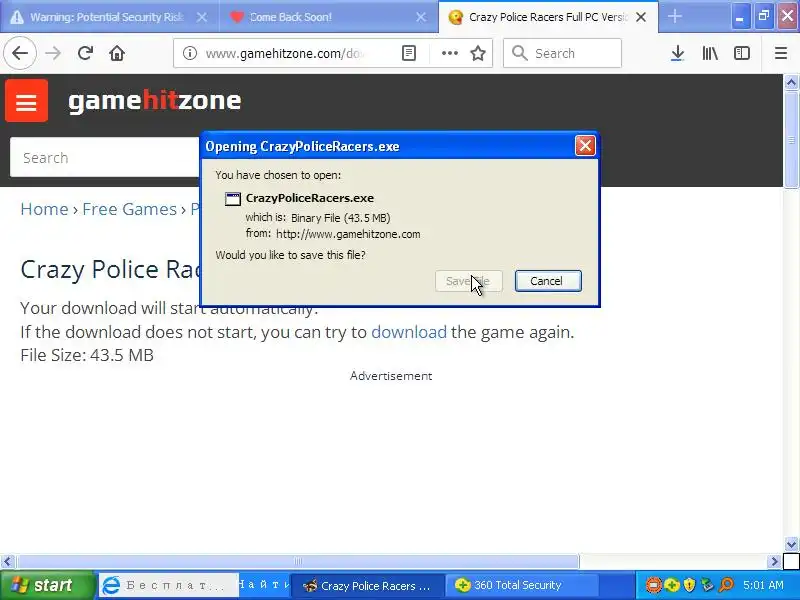
Task: Open the Firefox home page
Action: tap(117, 53)
